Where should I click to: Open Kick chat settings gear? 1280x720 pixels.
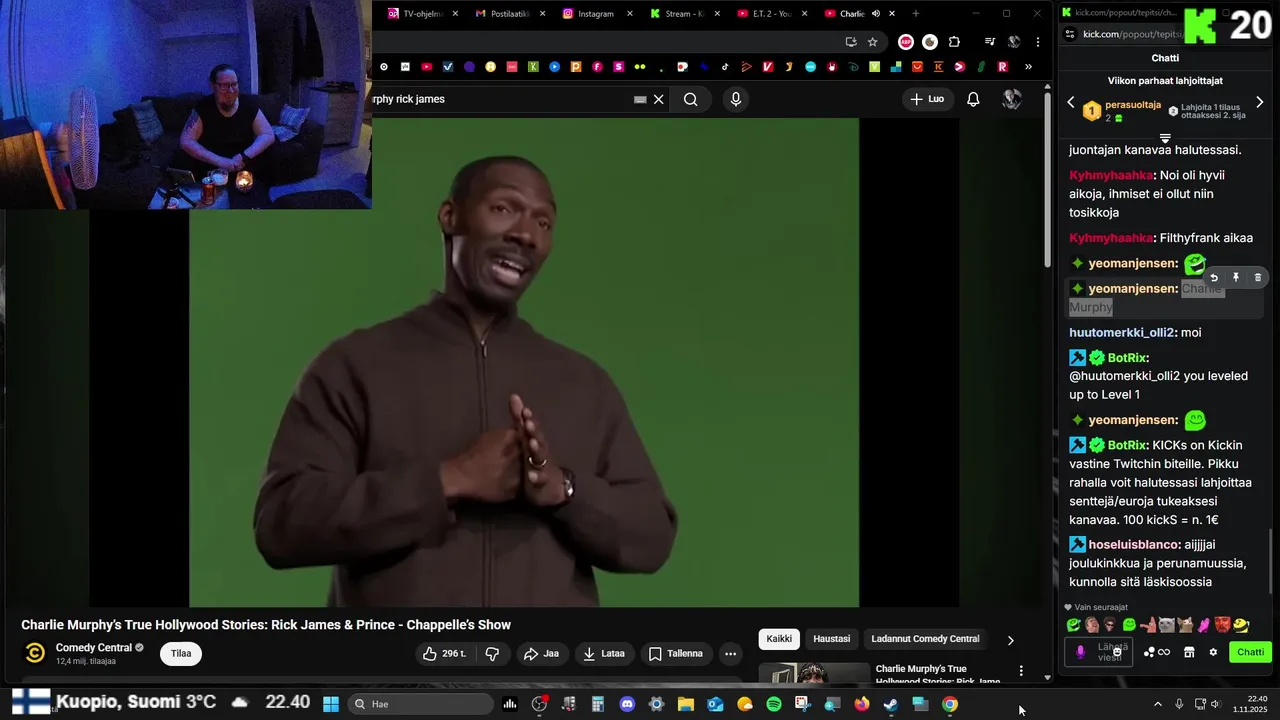coord(1213,652)
